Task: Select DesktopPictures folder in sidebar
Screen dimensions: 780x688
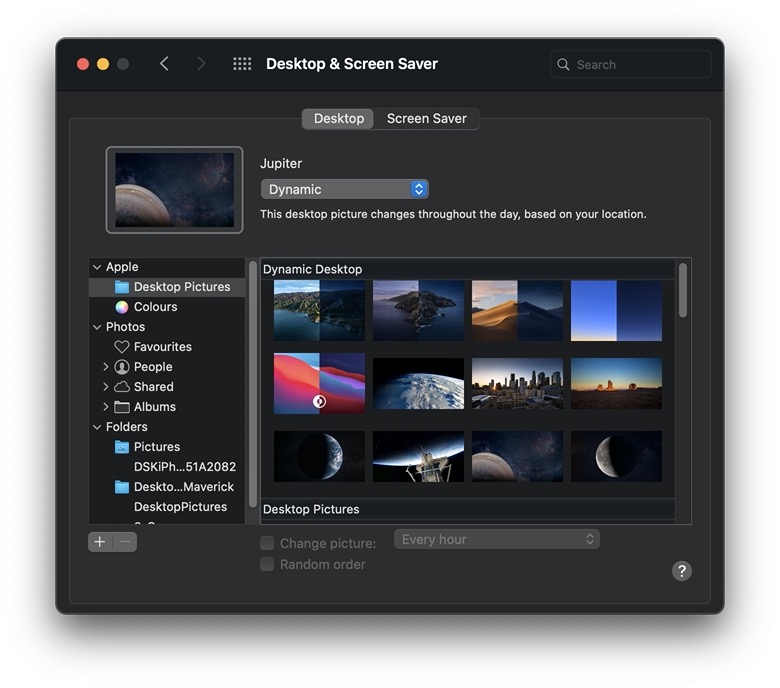Action: click(167, 506)
